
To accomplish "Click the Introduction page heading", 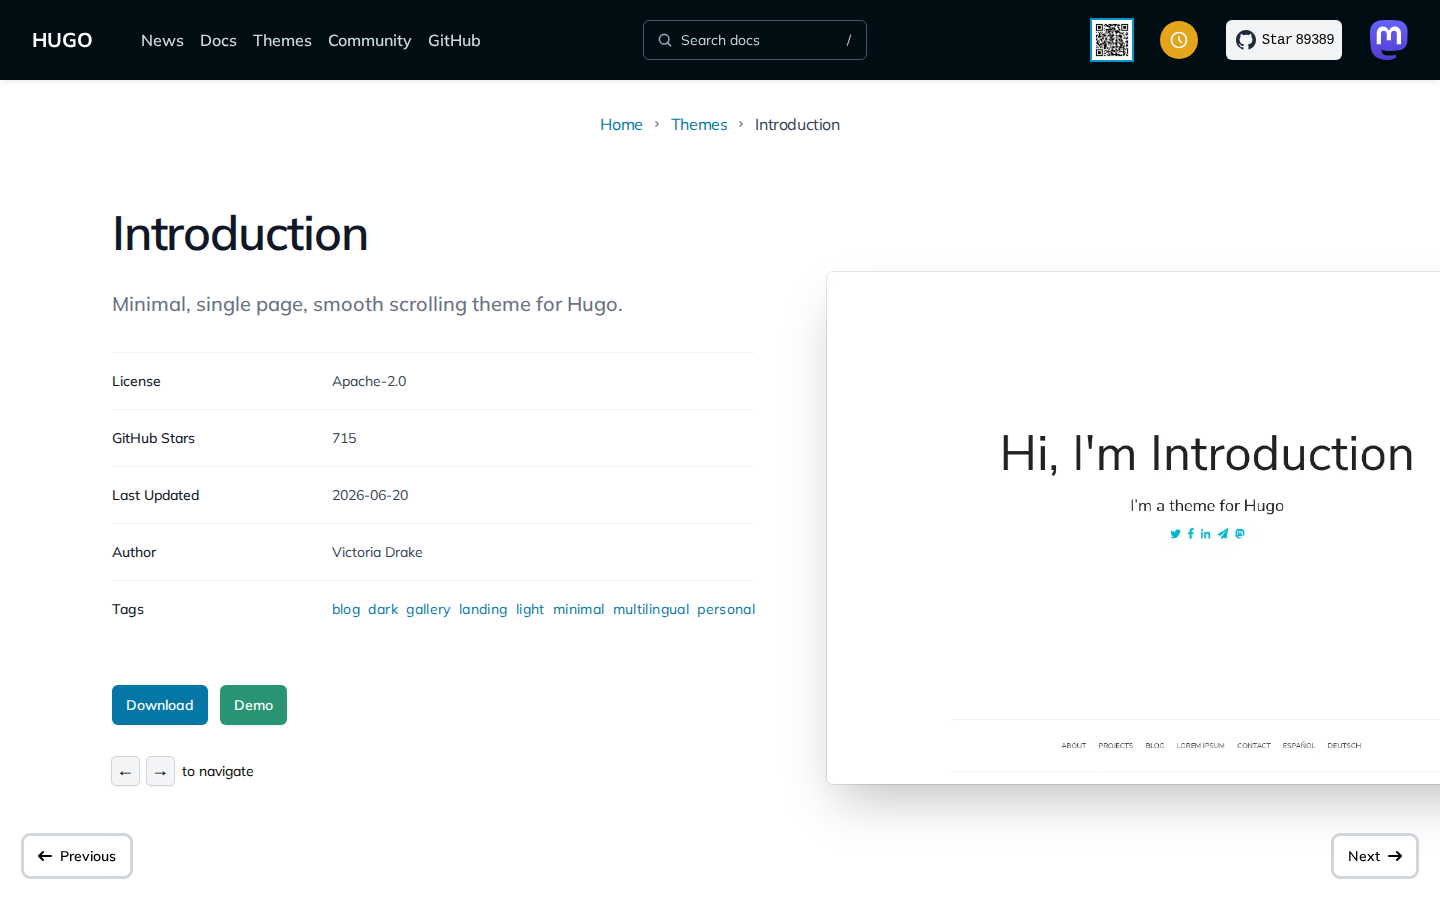I will tap(240, 234).
